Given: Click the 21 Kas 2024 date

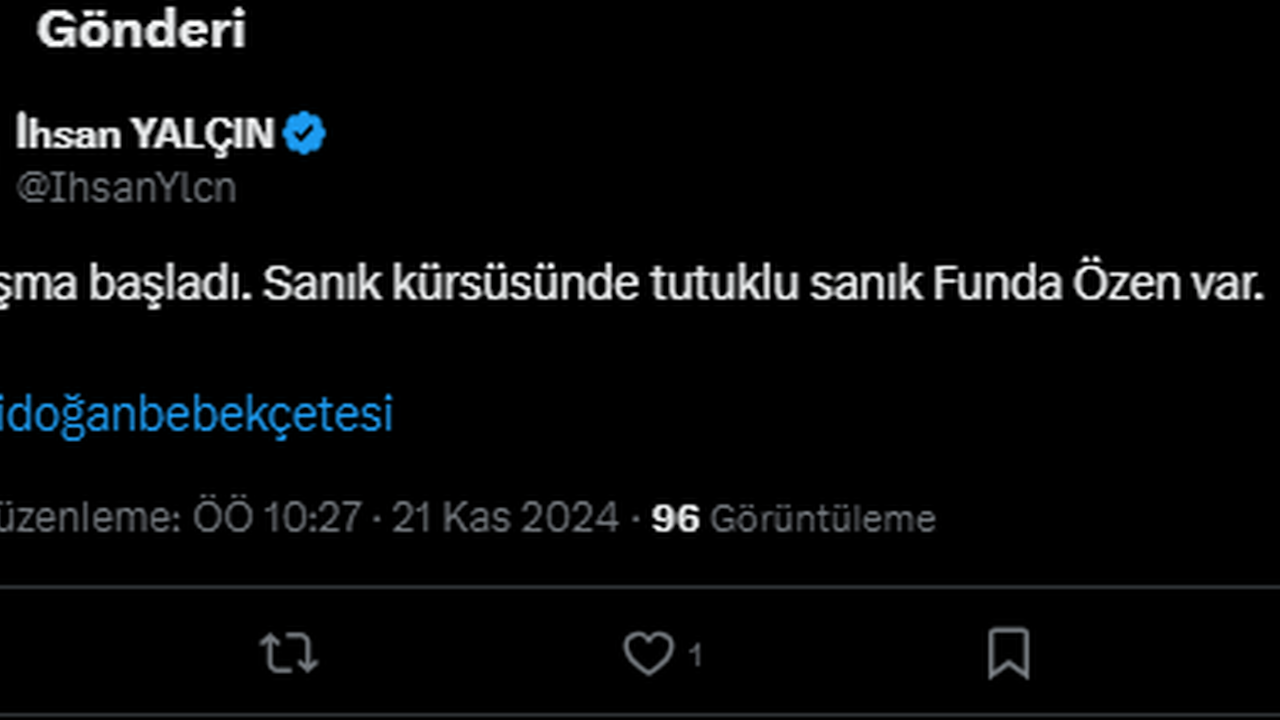Looking at the screenshot, I should 505,518.
